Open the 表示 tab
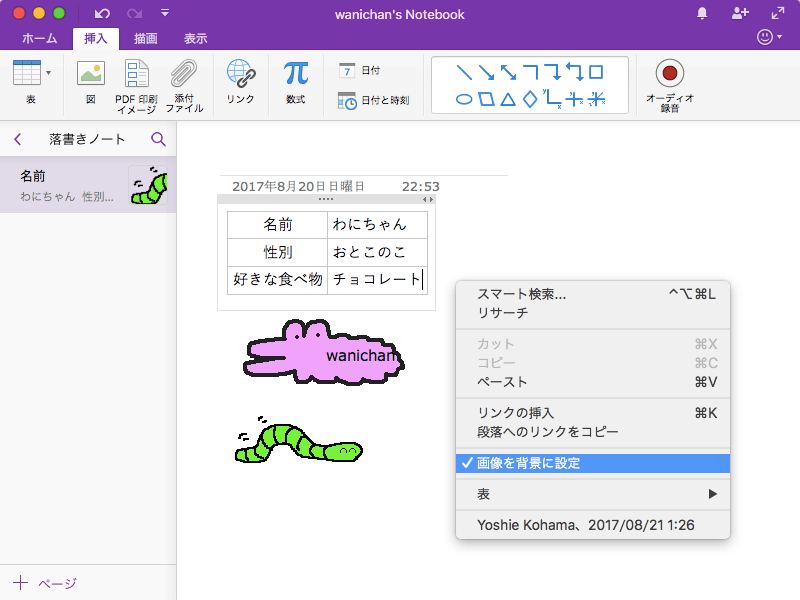This screenshot has width=800, height=600. pos(195,38)
